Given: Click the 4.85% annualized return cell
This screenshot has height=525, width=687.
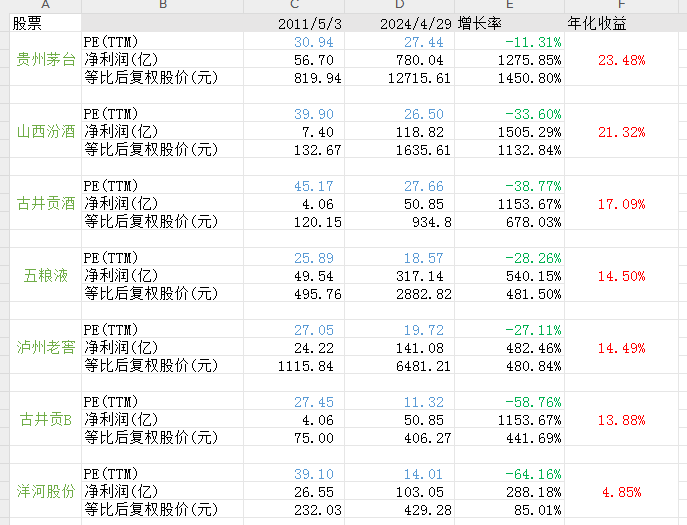Looking at the screenshot, I should [621, 491].
